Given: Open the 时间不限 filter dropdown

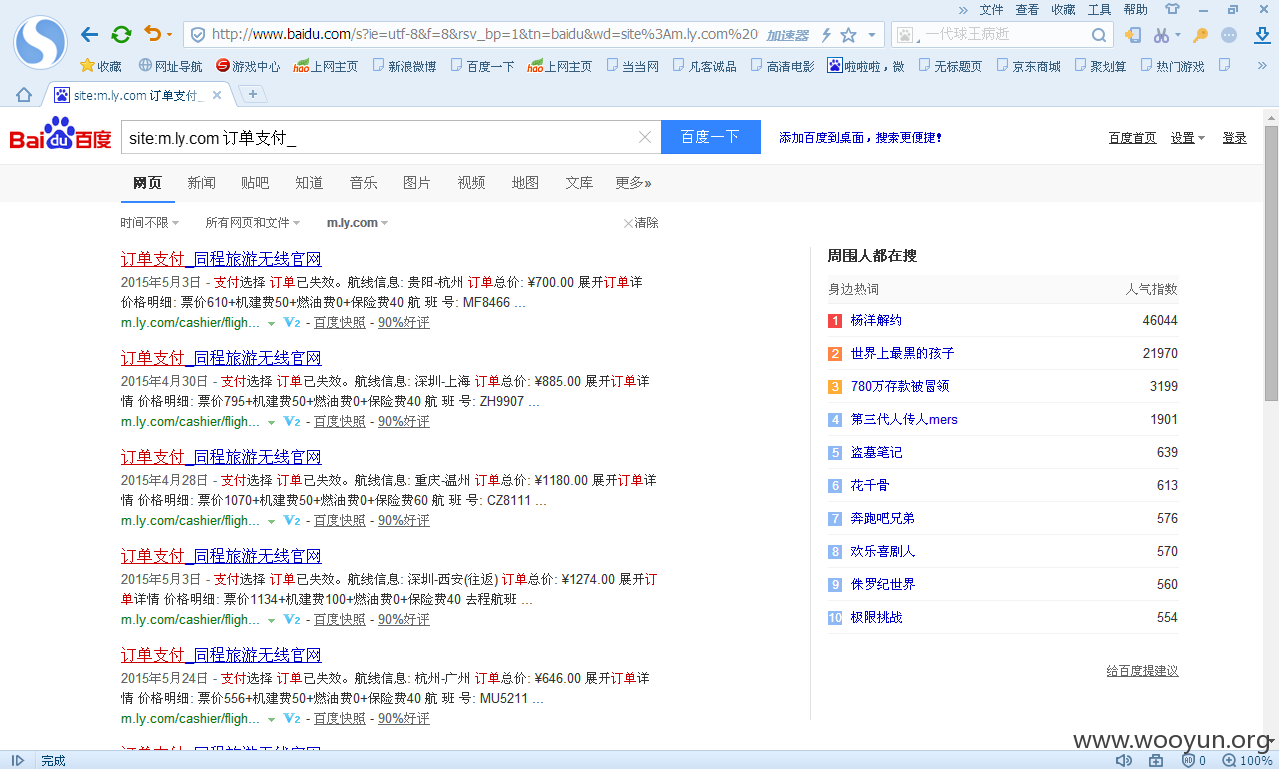Looking at the screenshot, I should click(x=150, y=223).
